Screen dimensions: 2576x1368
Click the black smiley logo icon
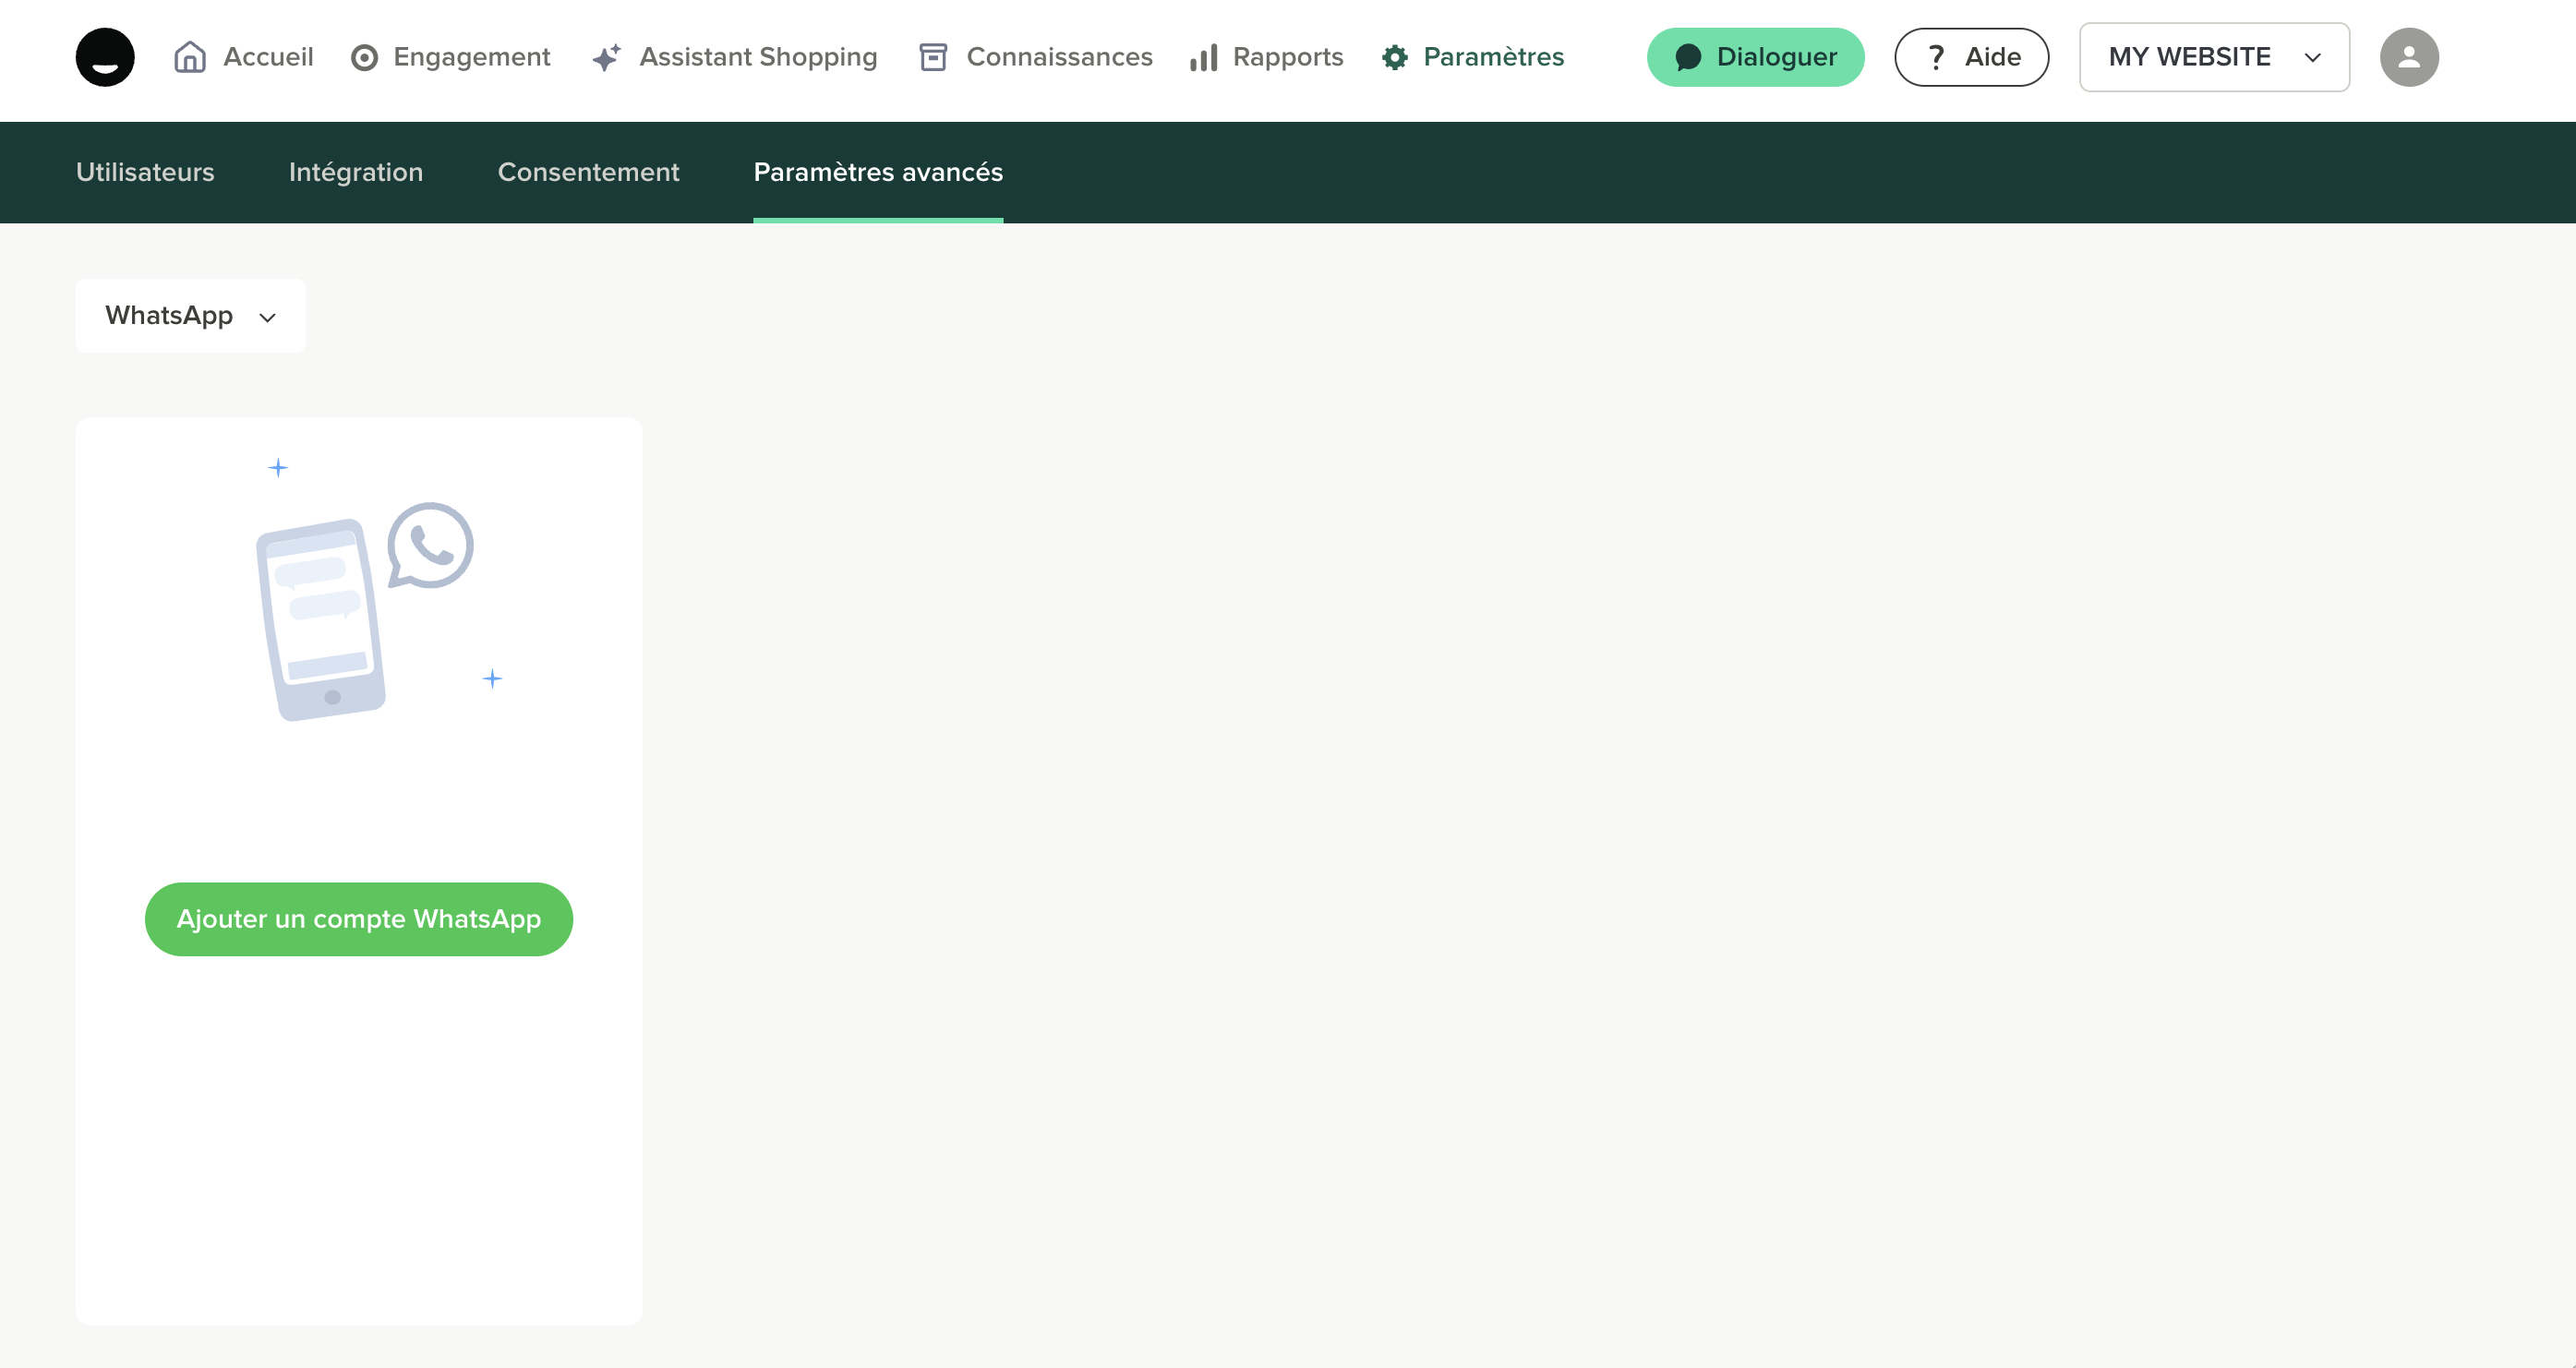tap(105, 57)
